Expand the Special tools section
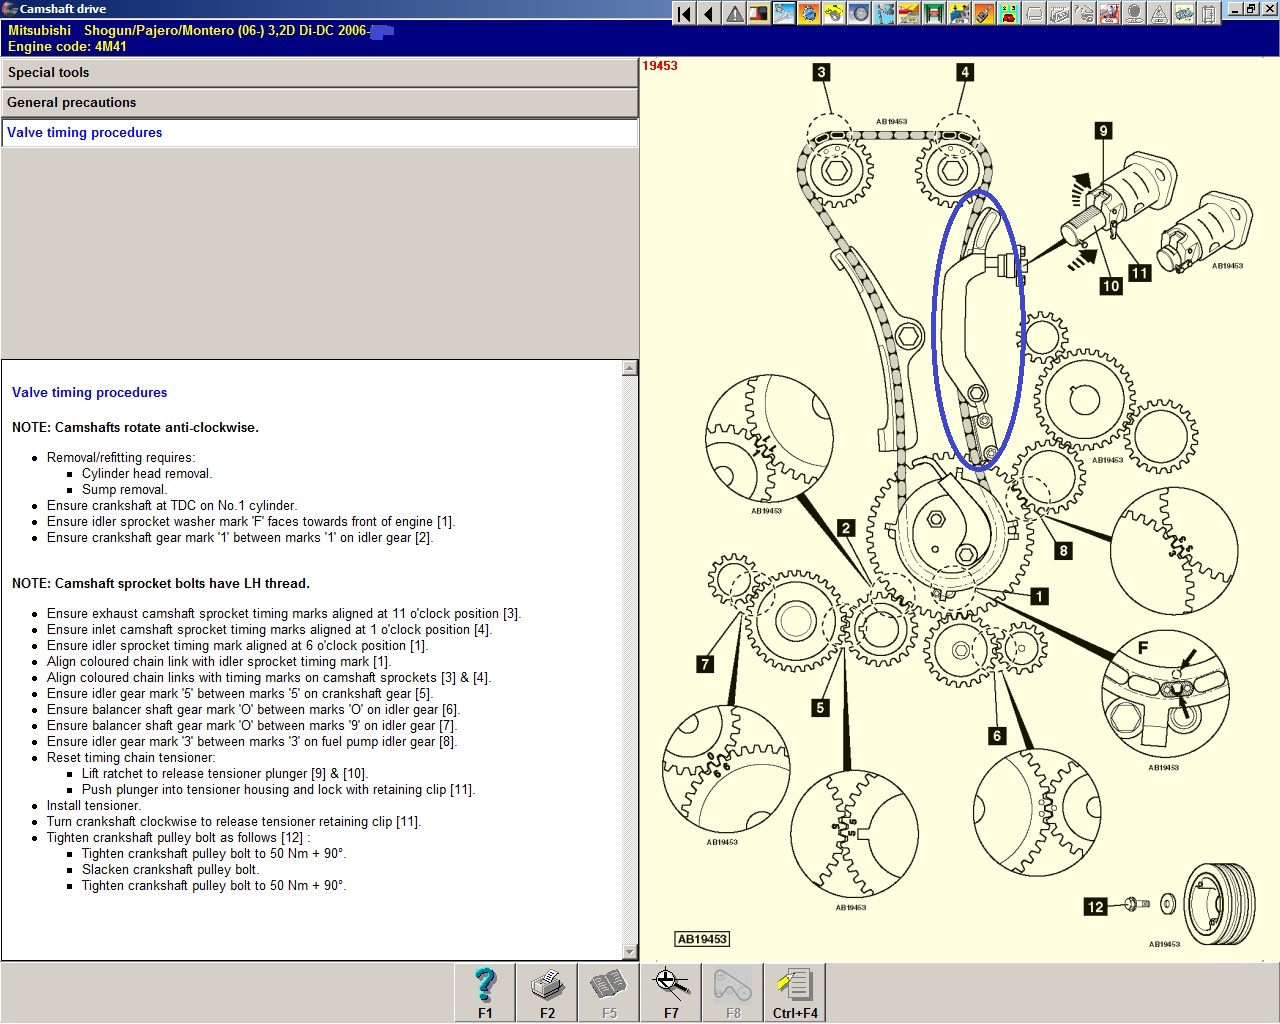Viewport: 1280px width, 1024px height. (319, 73)
